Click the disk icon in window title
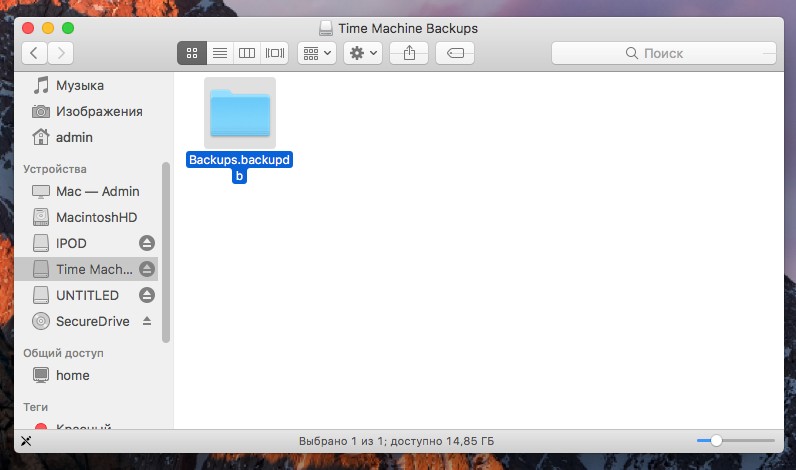Viewport: 796px width, 470px height. tap(326, 28)
